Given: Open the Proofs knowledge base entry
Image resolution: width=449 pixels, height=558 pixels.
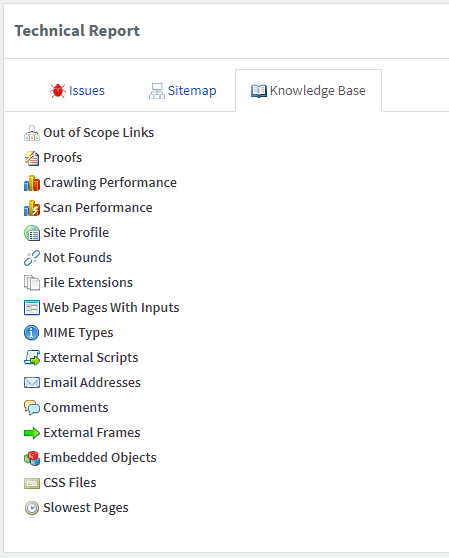Looking at the screenshot, I should point(63,158).
